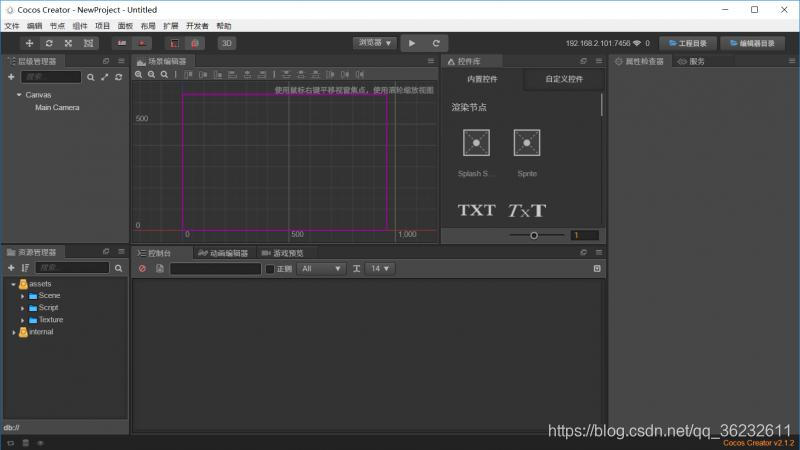Select the Splash Sprite widget thumbnail
Viewport: 800px width, 450px height.
pyautogui.click(x=476, y=143)
